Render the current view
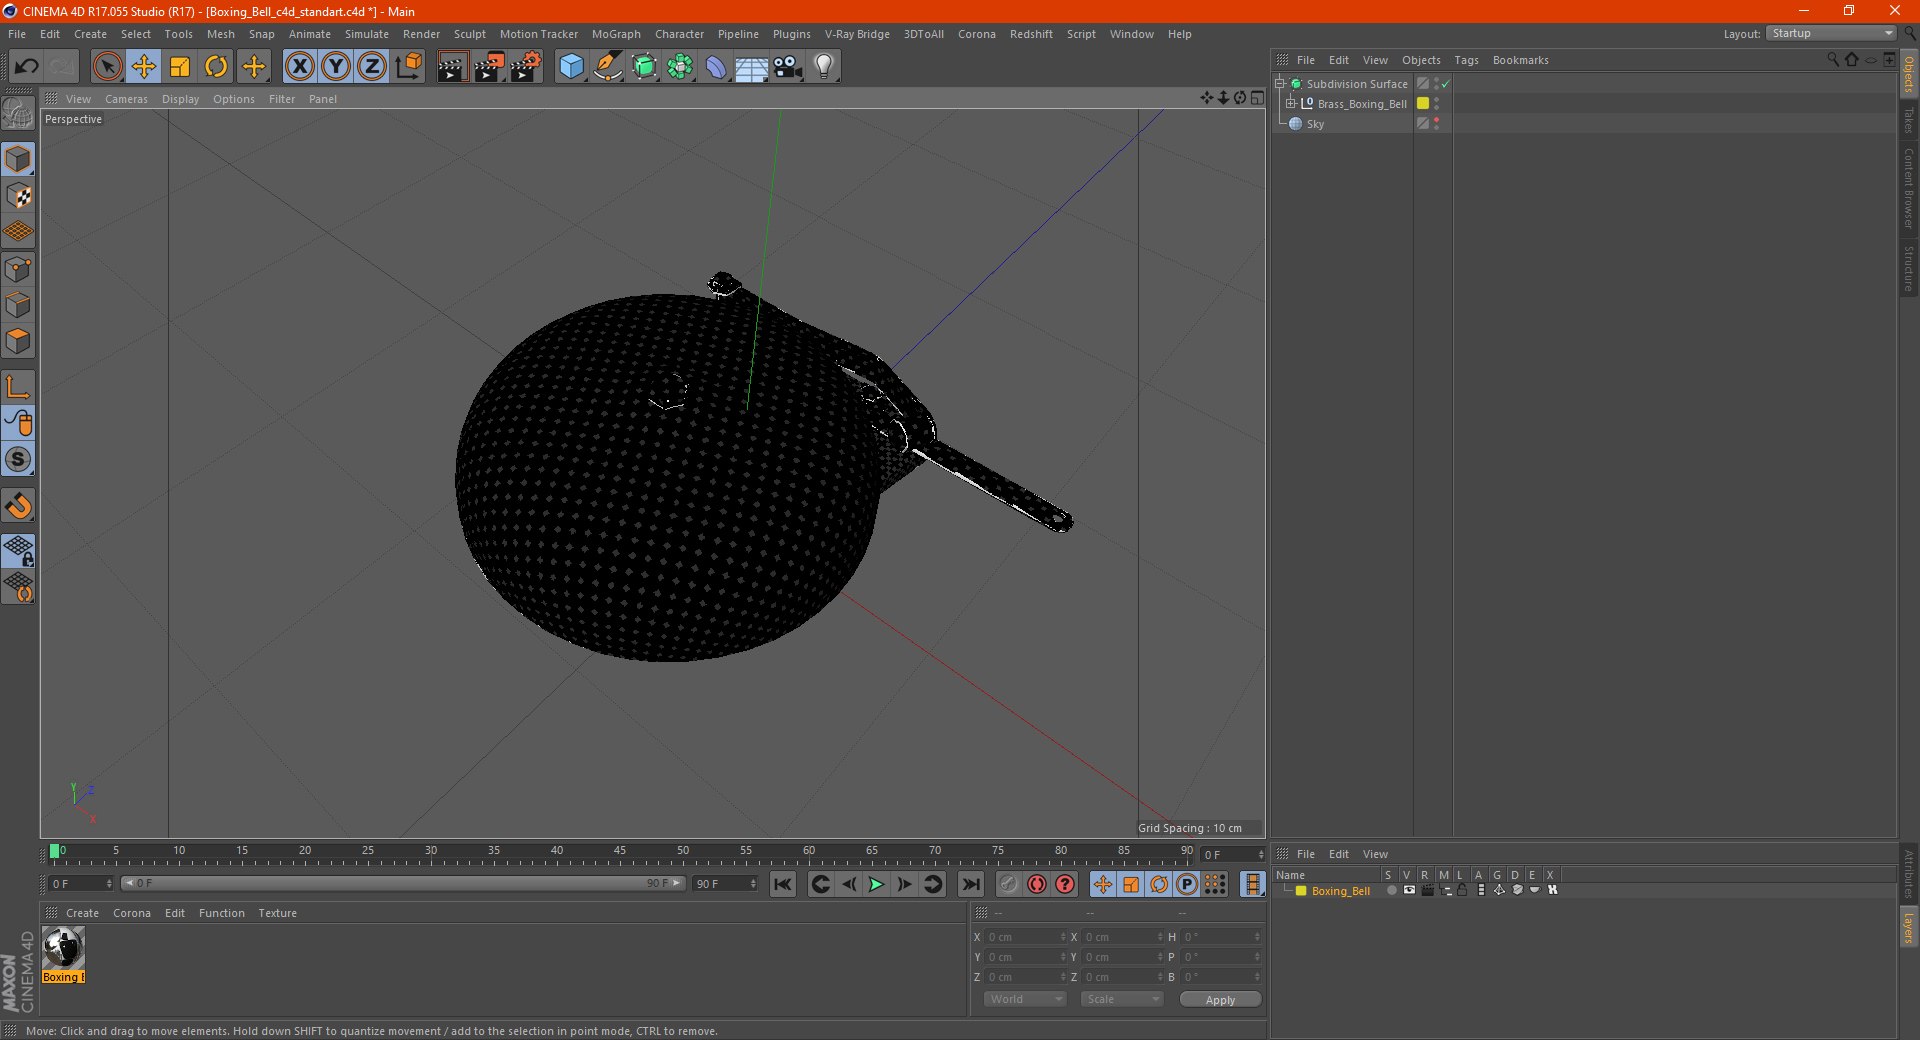 [452, 67]
